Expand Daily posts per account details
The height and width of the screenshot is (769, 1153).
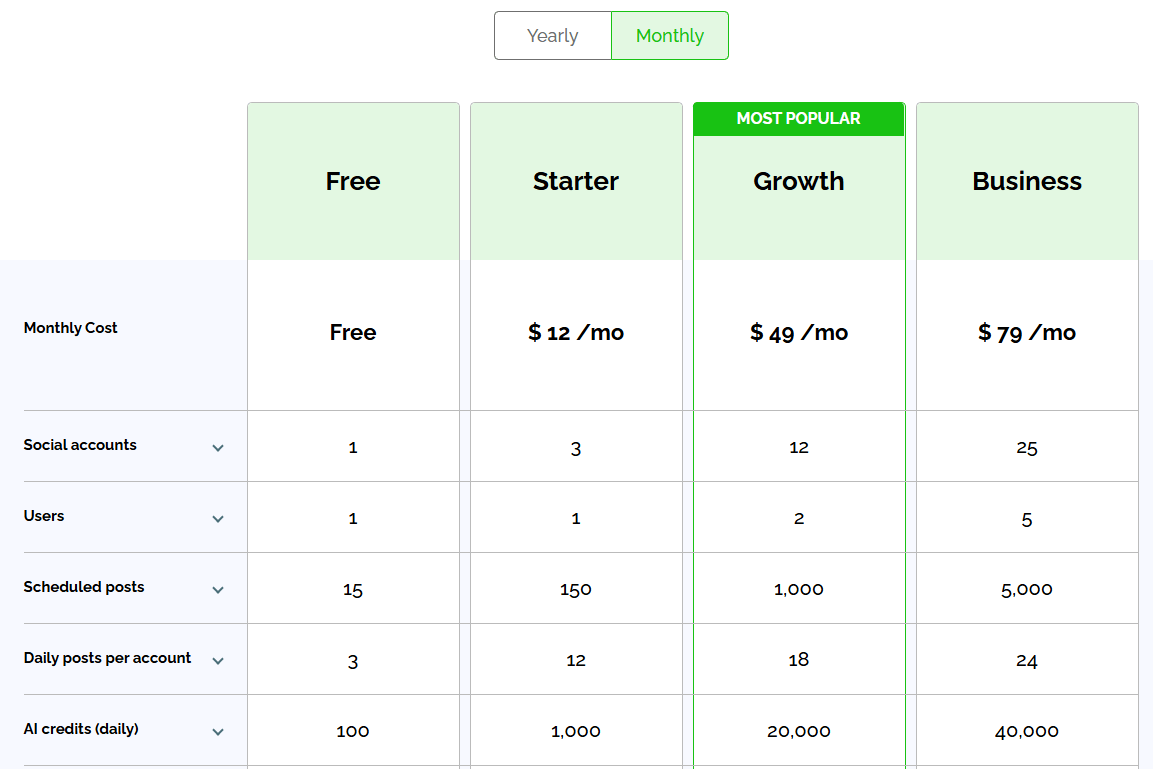point(218,660)
